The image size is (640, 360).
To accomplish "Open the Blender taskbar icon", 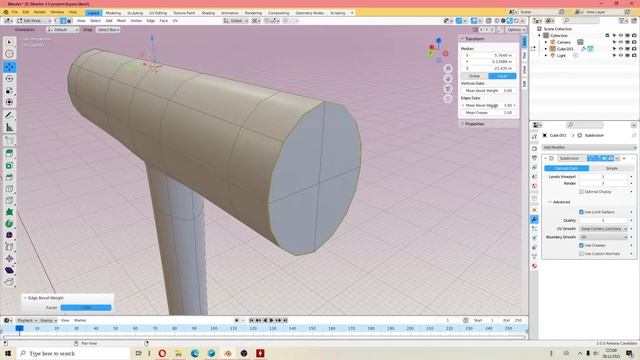I will click(x=228, y=353).
